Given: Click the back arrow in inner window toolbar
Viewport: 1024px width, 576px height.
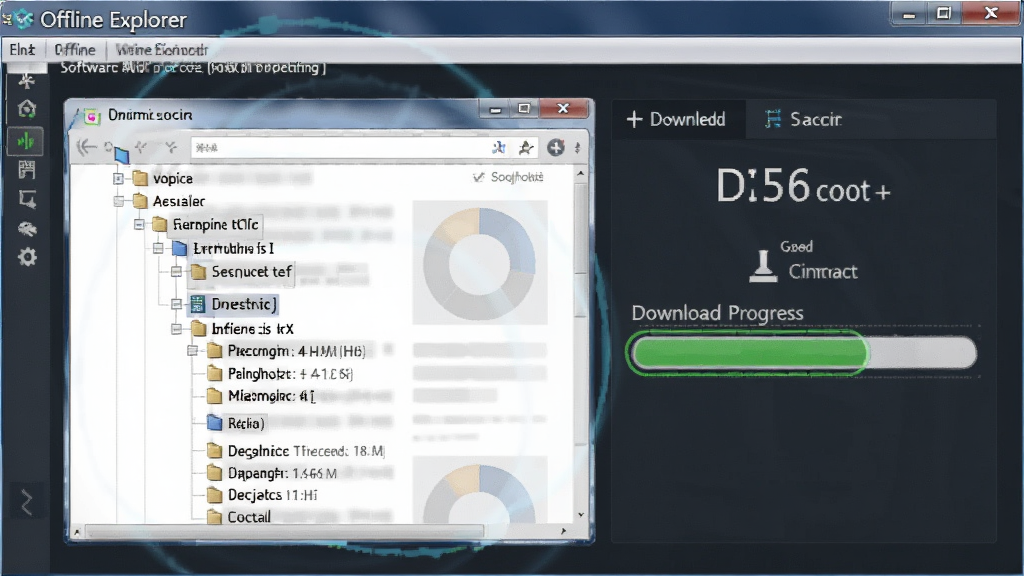Looking at the screenshot, I should click(x=86, y=148).
